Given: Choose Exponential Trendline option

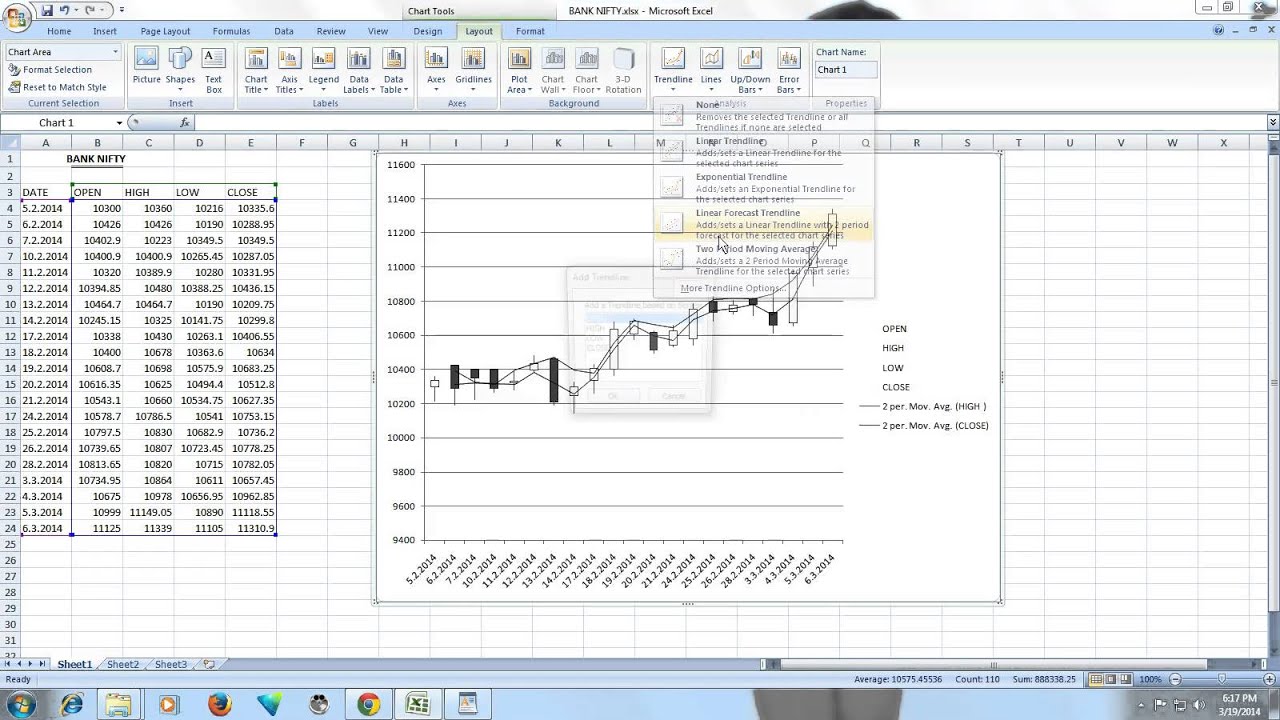Looking at the screenshot, I should 763,187.
